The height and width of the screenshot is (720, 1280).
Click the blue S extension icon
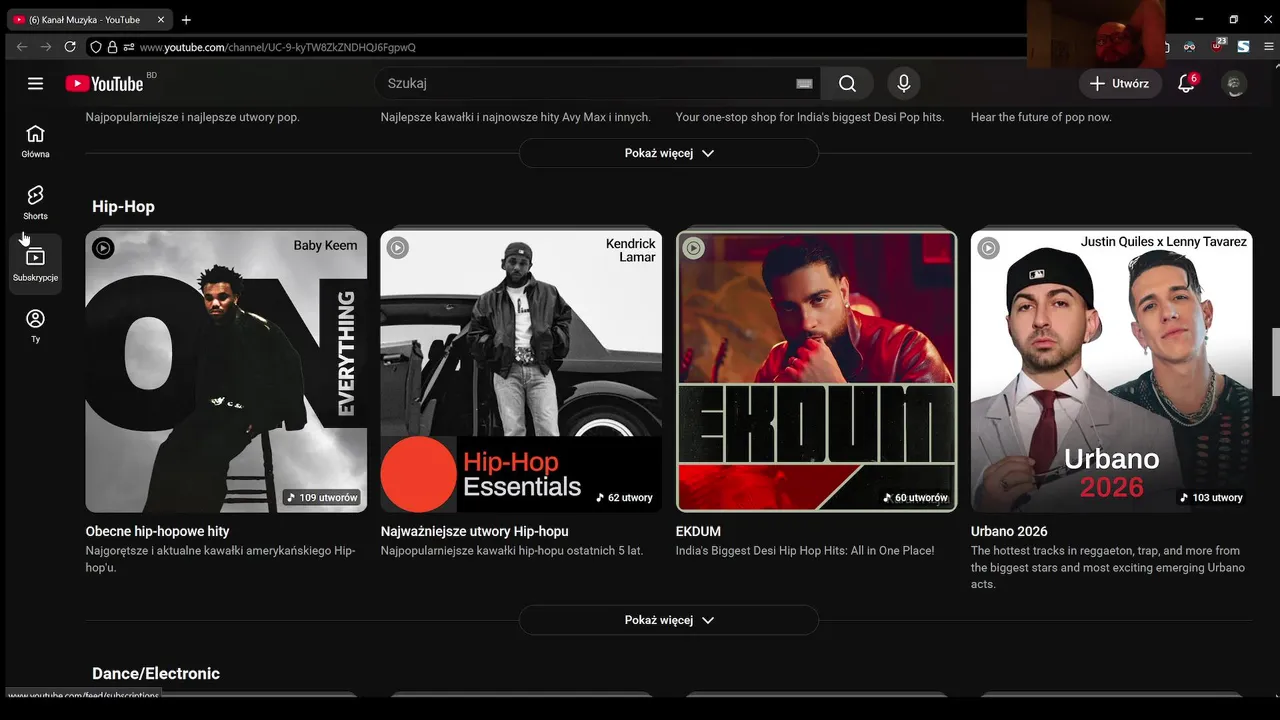tap(1243, 47)
